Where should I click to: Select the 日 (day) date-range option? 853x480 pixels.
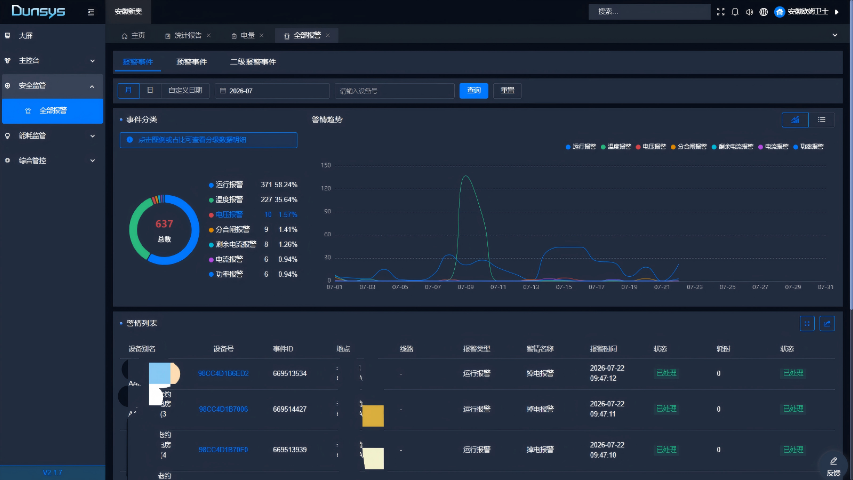tap(150, 90)
